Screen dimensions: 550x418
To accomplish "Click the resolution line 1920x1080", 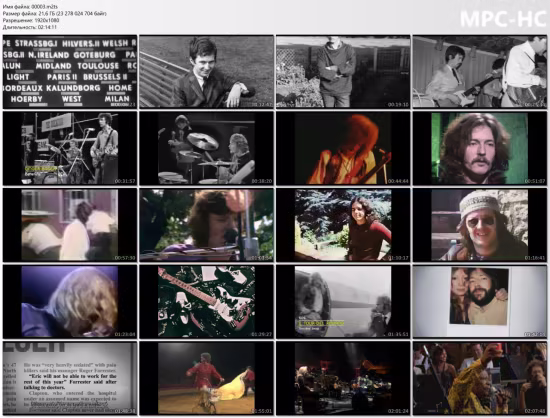I will click(31, 20).
